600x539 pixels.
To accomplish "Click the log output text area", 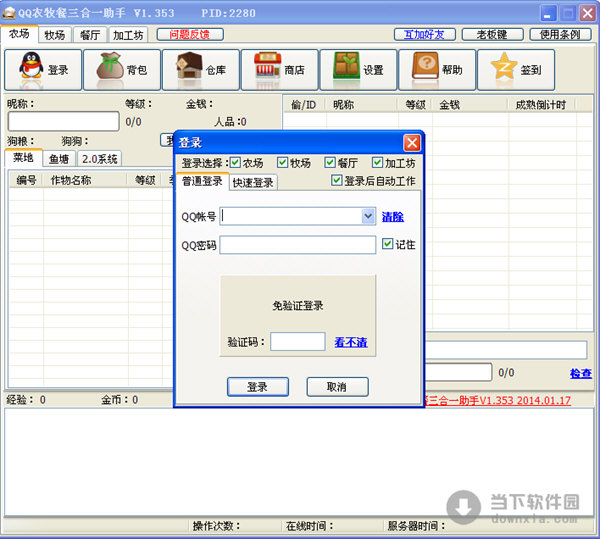I will 300,461.
